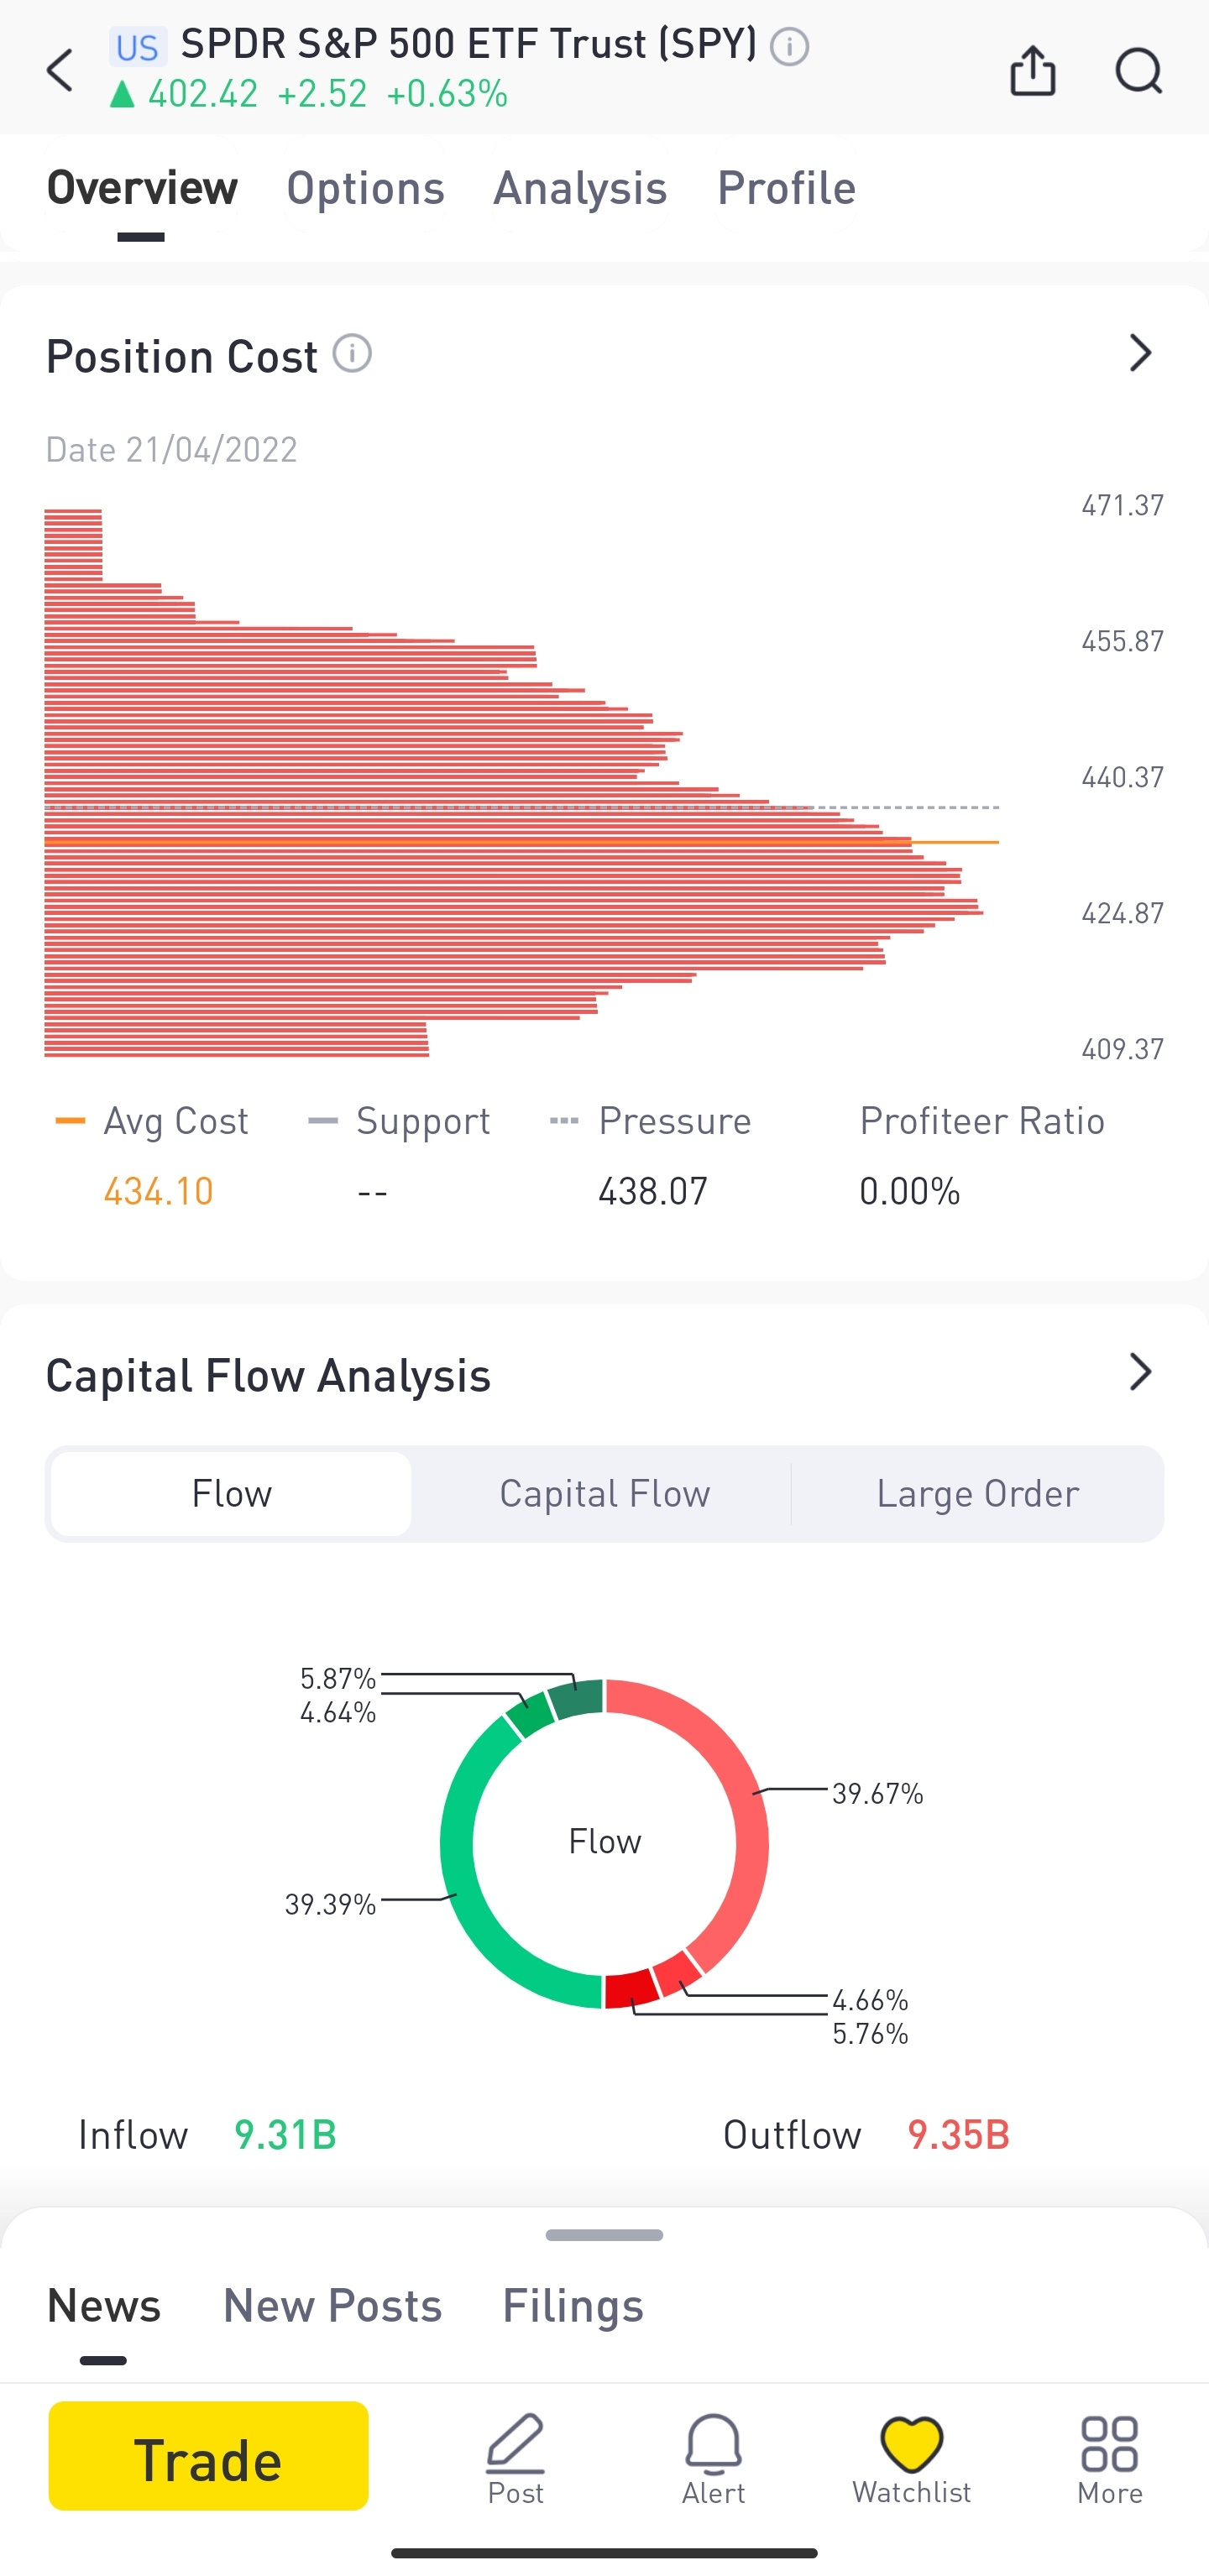Open the Filings section
The image size is (1209, 2576).
572,2306
